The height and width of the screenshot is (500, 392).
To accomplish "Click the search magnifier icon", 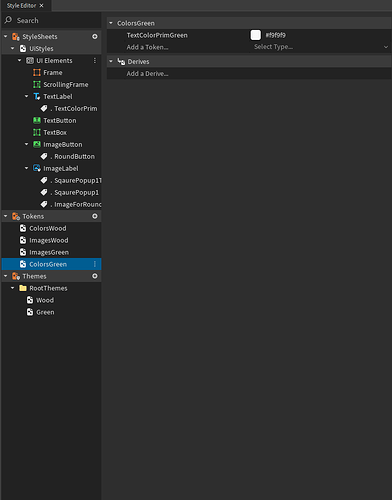I will (x=8, y=20).
